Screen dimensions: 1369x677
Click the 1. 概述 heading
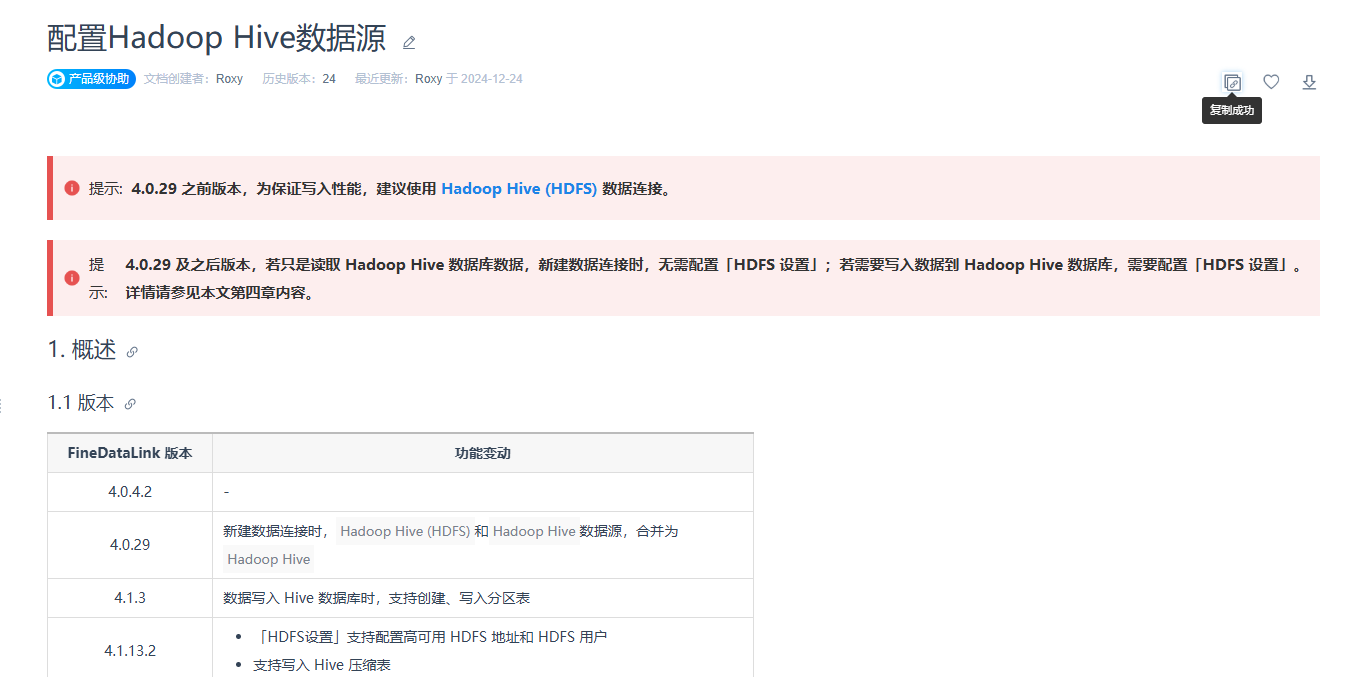[82, 350]
